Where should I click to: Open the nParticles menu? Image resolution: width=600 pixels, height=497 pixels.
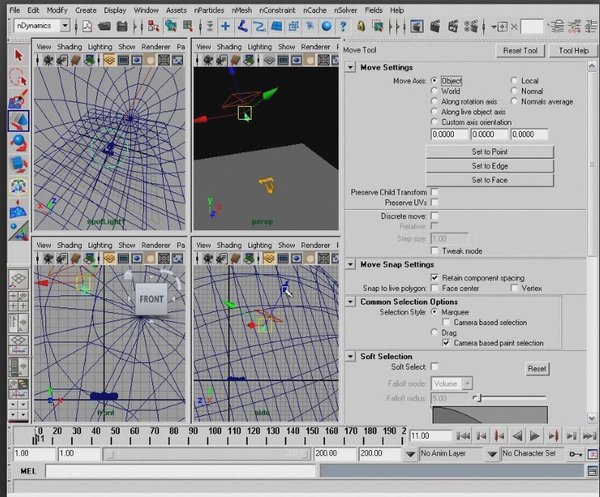[209, 9]
